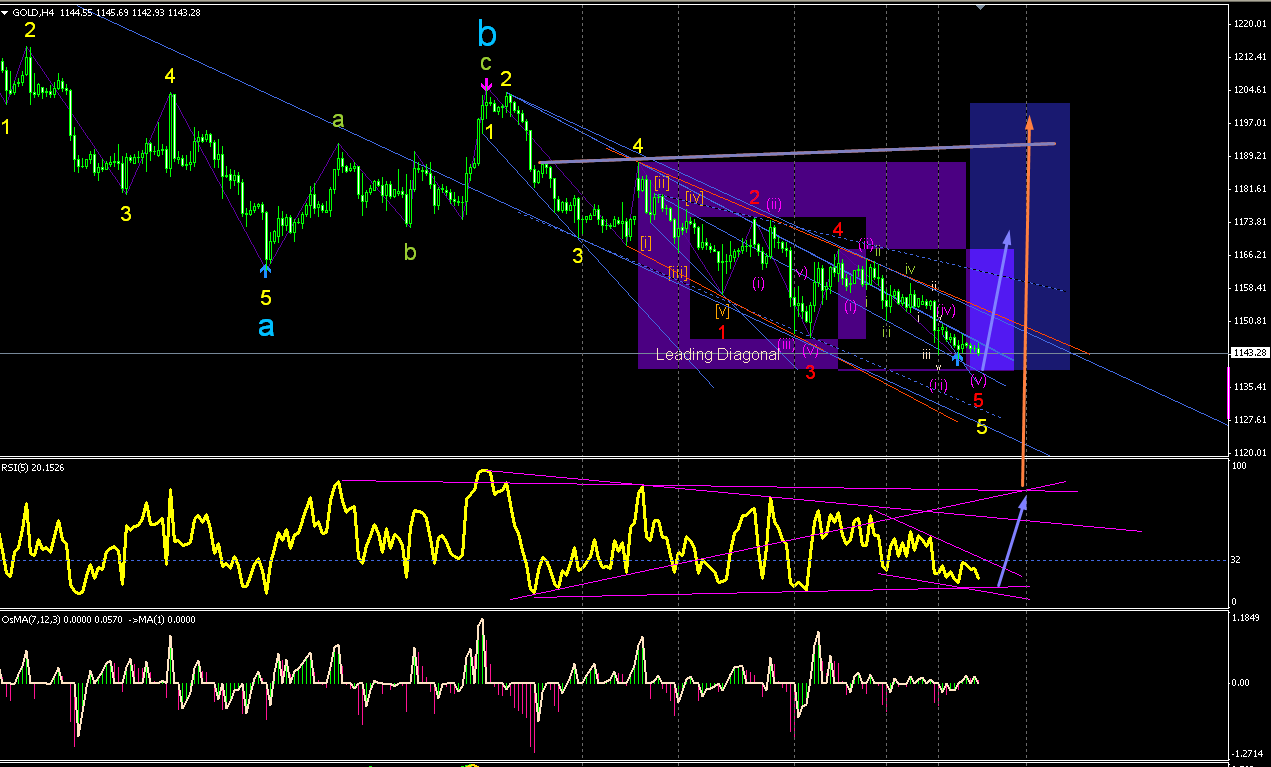Viewport: 1271px width, 767px height.
Task: Select the red '3' wave label
Action: [810, 372]
